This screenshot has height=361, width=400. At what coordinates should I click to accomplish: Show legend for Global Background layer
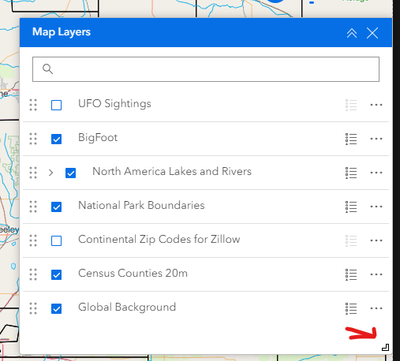[x=351, y=308]
